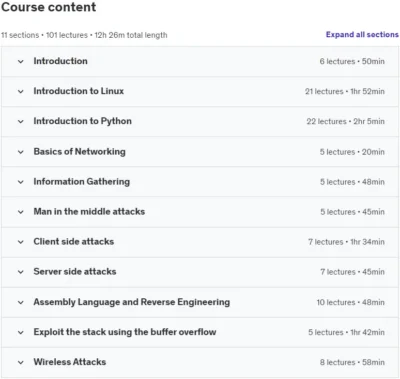Click the 21 lectures 1hr 52min label
Image resolution: width=400 pixels, height=379 pixels.
pyautogui.click(x=345, y=91)
